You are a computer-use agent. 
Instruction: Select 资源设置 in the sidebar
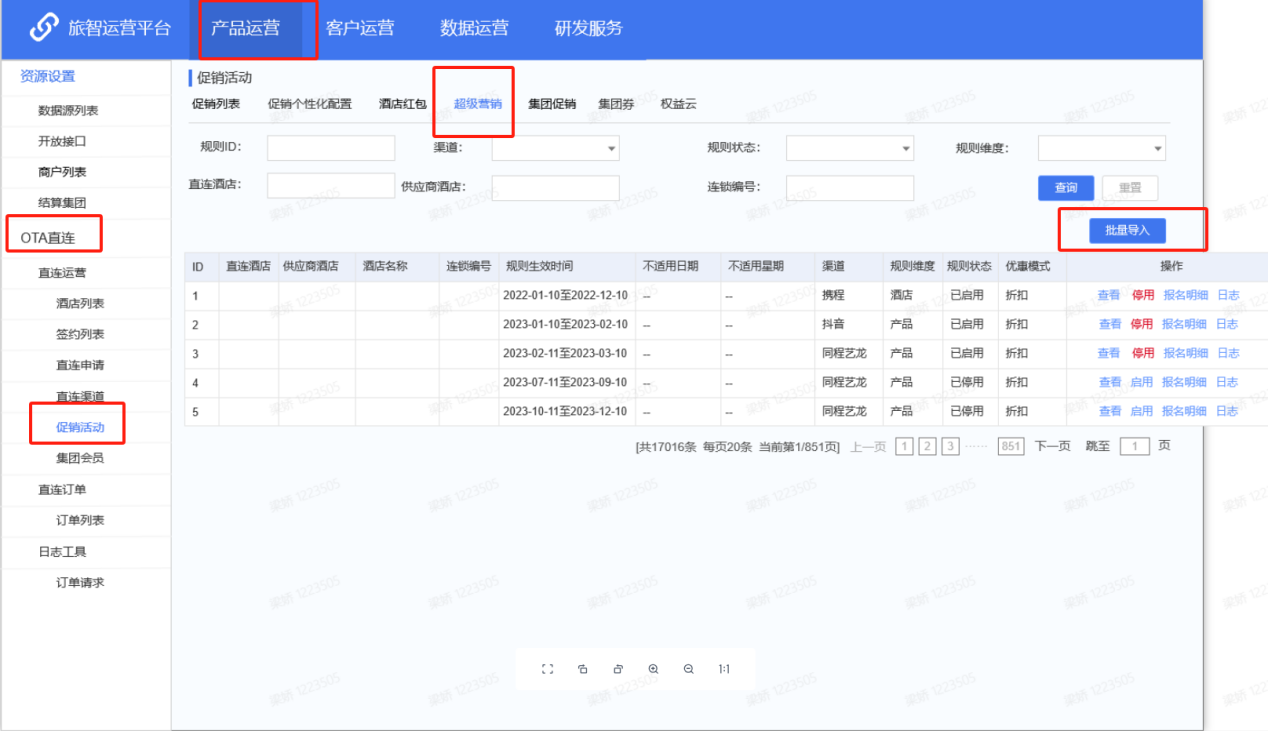(x=48, y=76)
